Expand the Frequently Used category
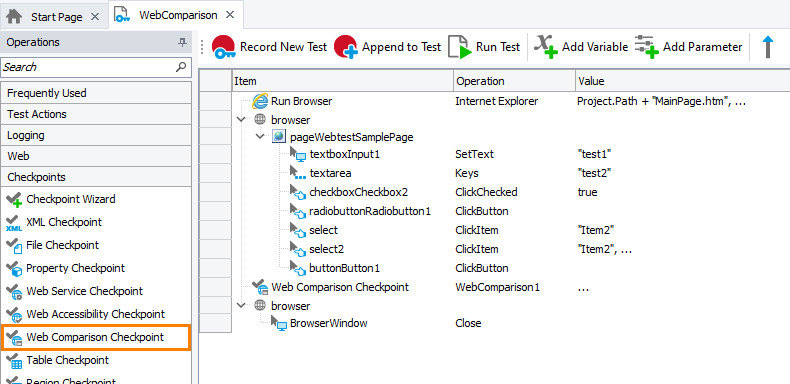 point(96,93)
